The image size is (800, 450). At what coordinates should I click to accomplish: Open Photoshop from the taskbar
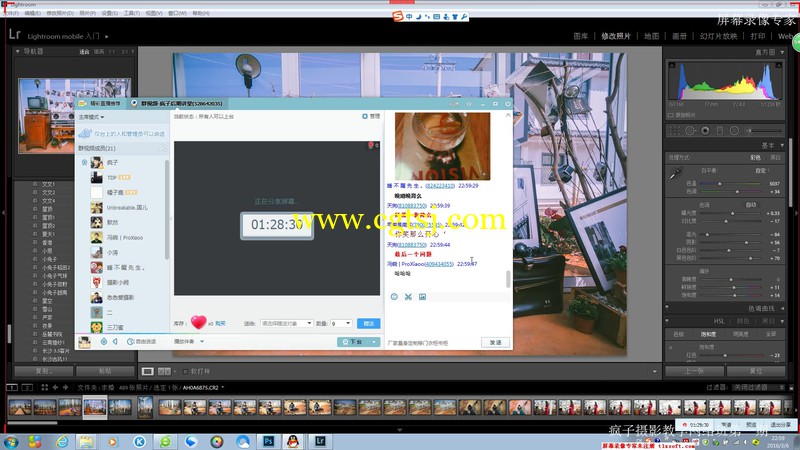[268, 441]
